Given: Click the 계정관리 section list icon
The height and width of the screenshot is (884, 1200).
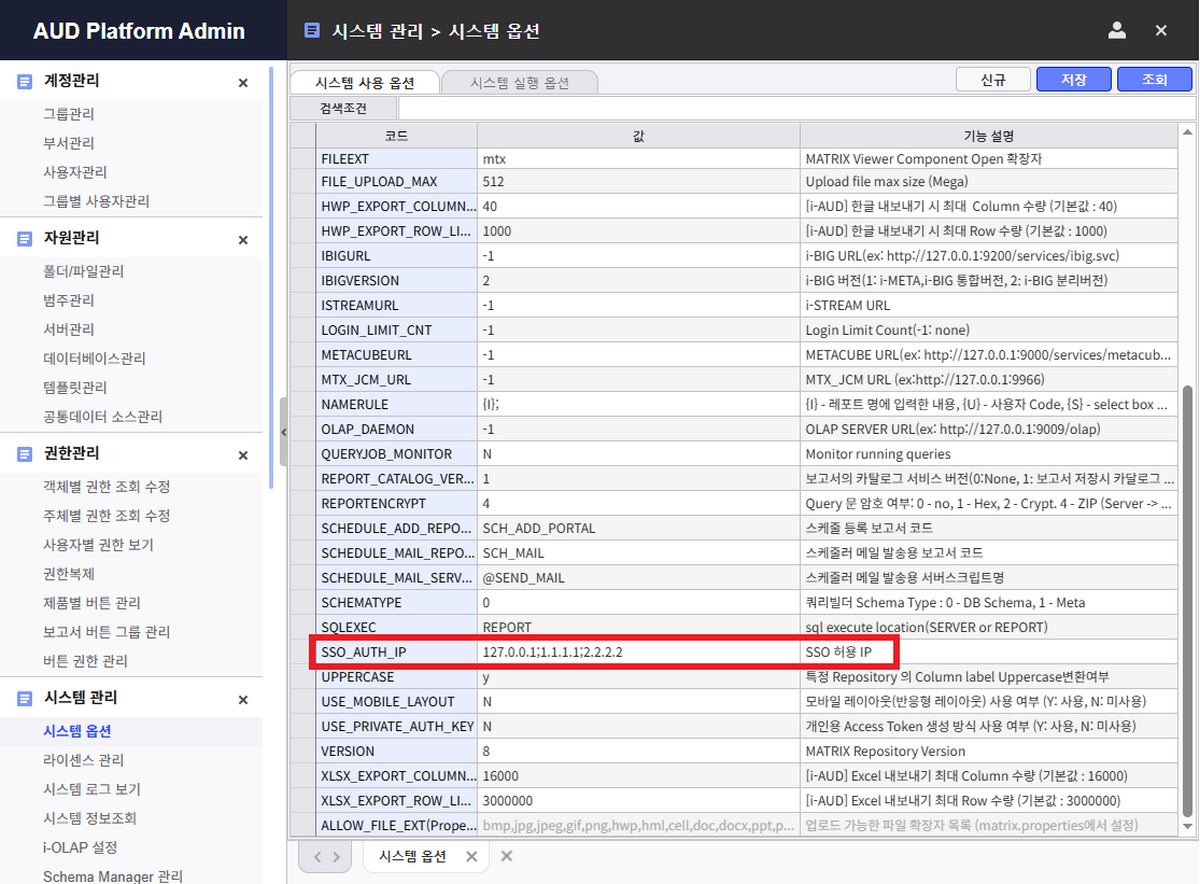Looking at the screenshot, I should point(25,82).
